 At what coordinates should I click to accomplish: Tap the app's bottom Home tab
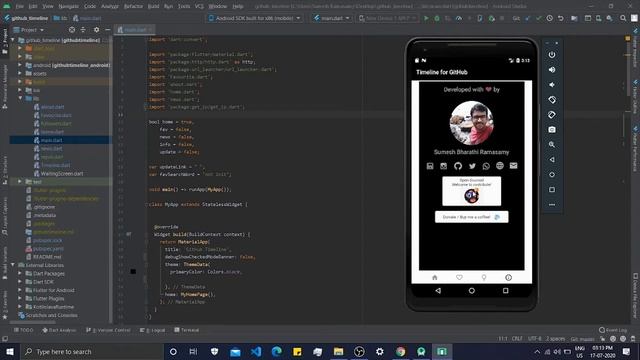coord(435,278)
